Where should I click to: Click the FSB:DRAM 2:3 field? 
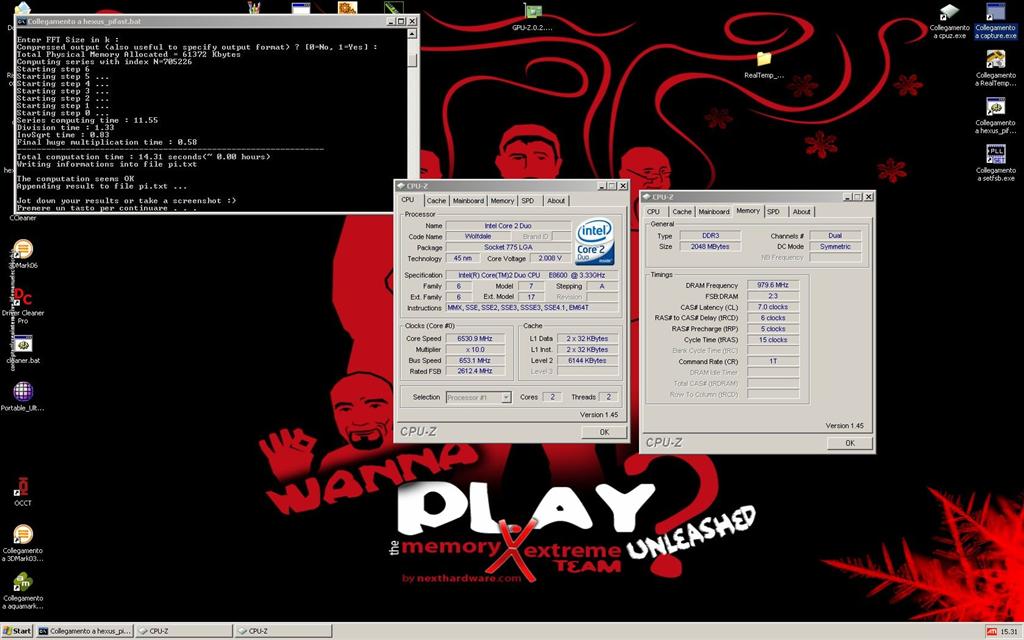pos(773,296)
